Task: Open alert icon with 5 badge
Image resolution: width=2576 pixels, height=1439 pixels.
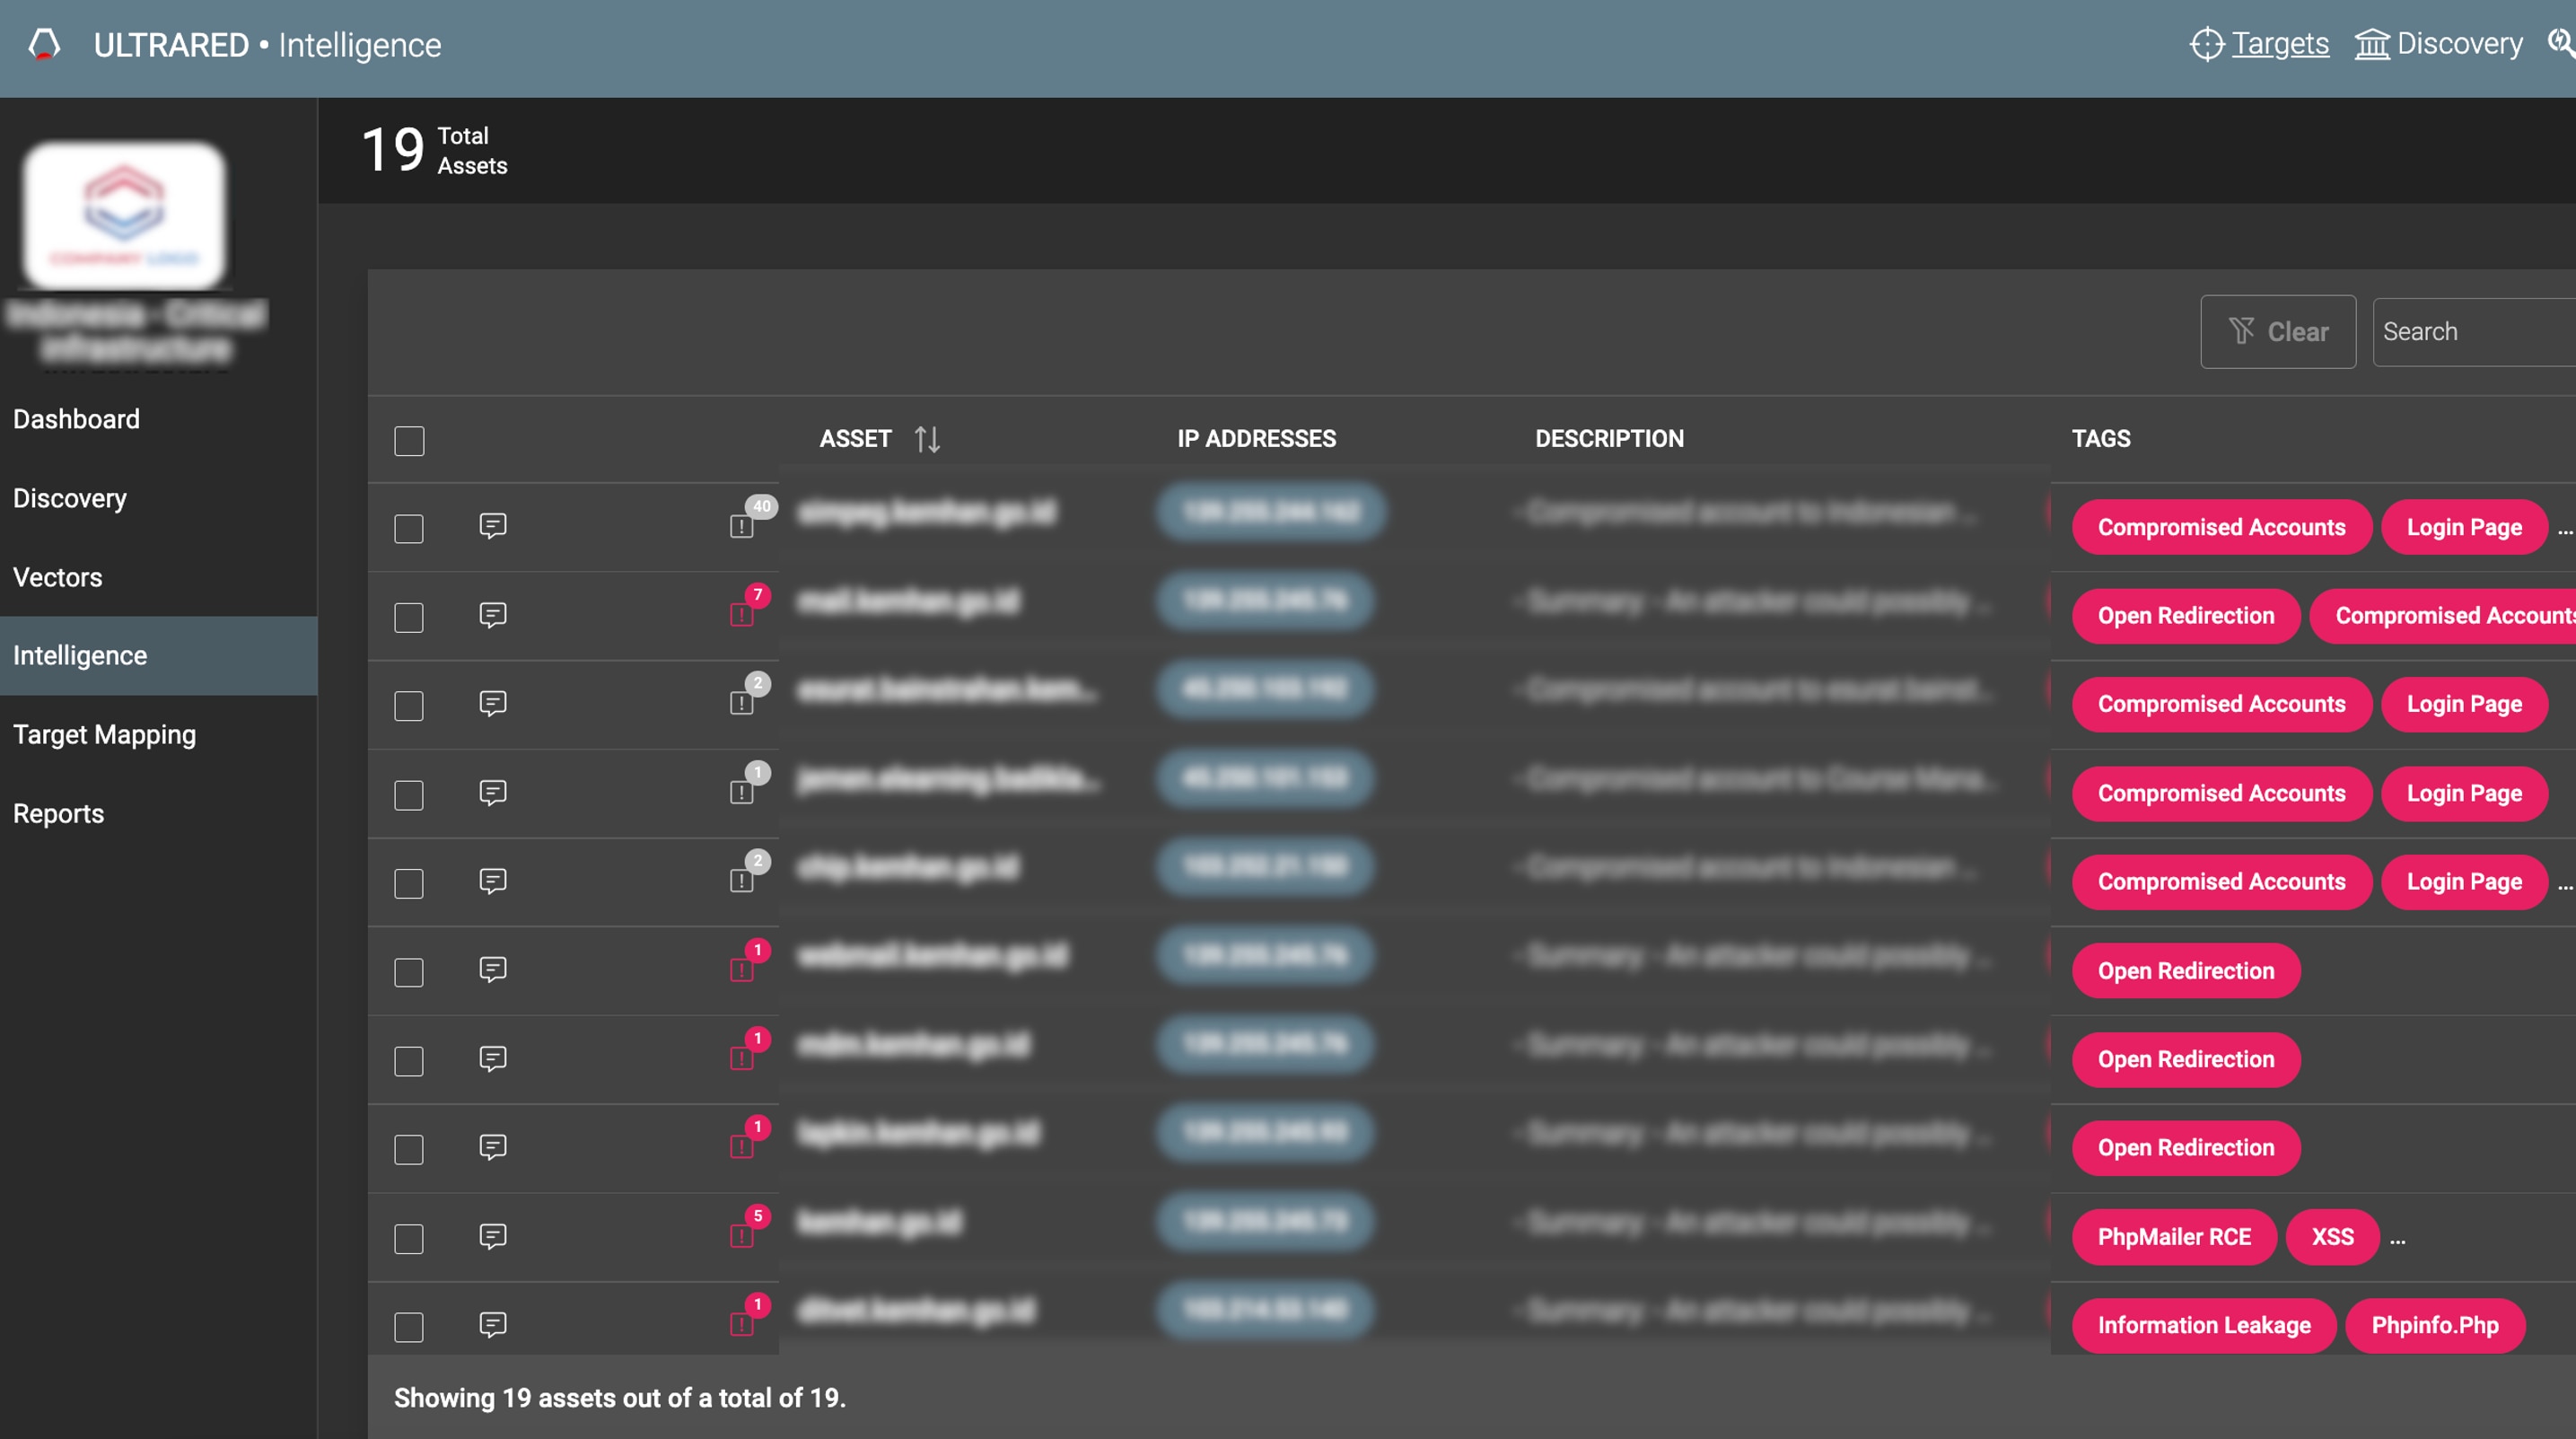Action: (742, 1236)
